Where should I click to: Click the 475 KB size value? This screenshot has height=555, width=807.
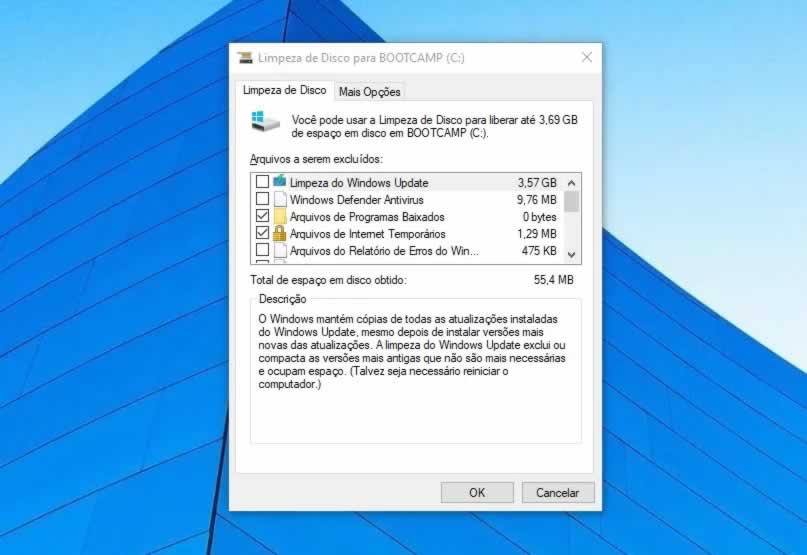(x=539, y=251)
